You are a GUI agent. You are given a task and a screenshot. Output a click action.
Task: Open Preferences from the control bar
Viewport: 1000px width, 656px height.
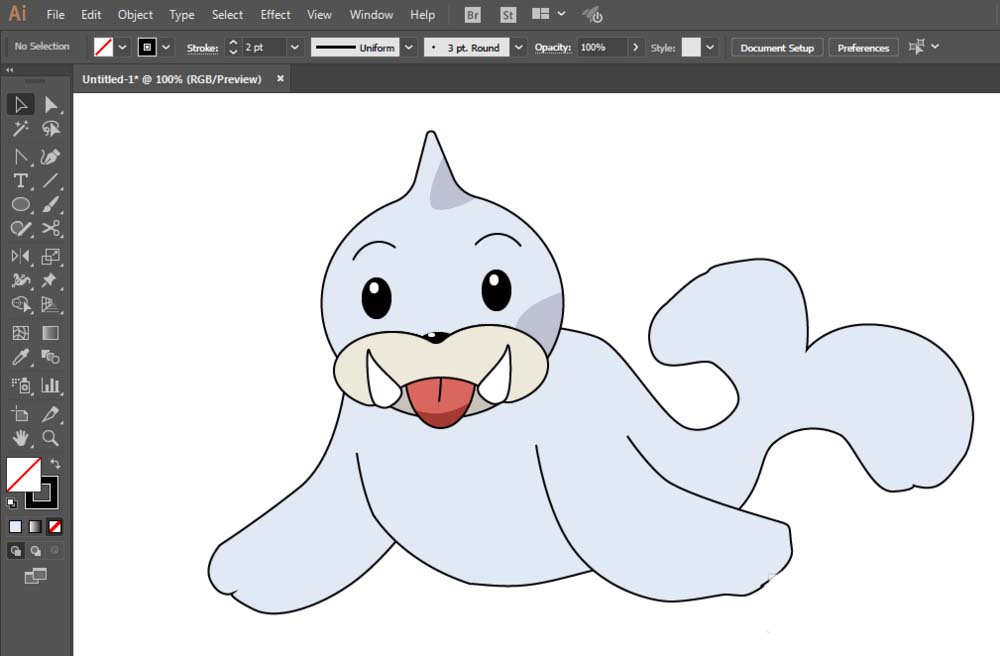pos(863,47)
